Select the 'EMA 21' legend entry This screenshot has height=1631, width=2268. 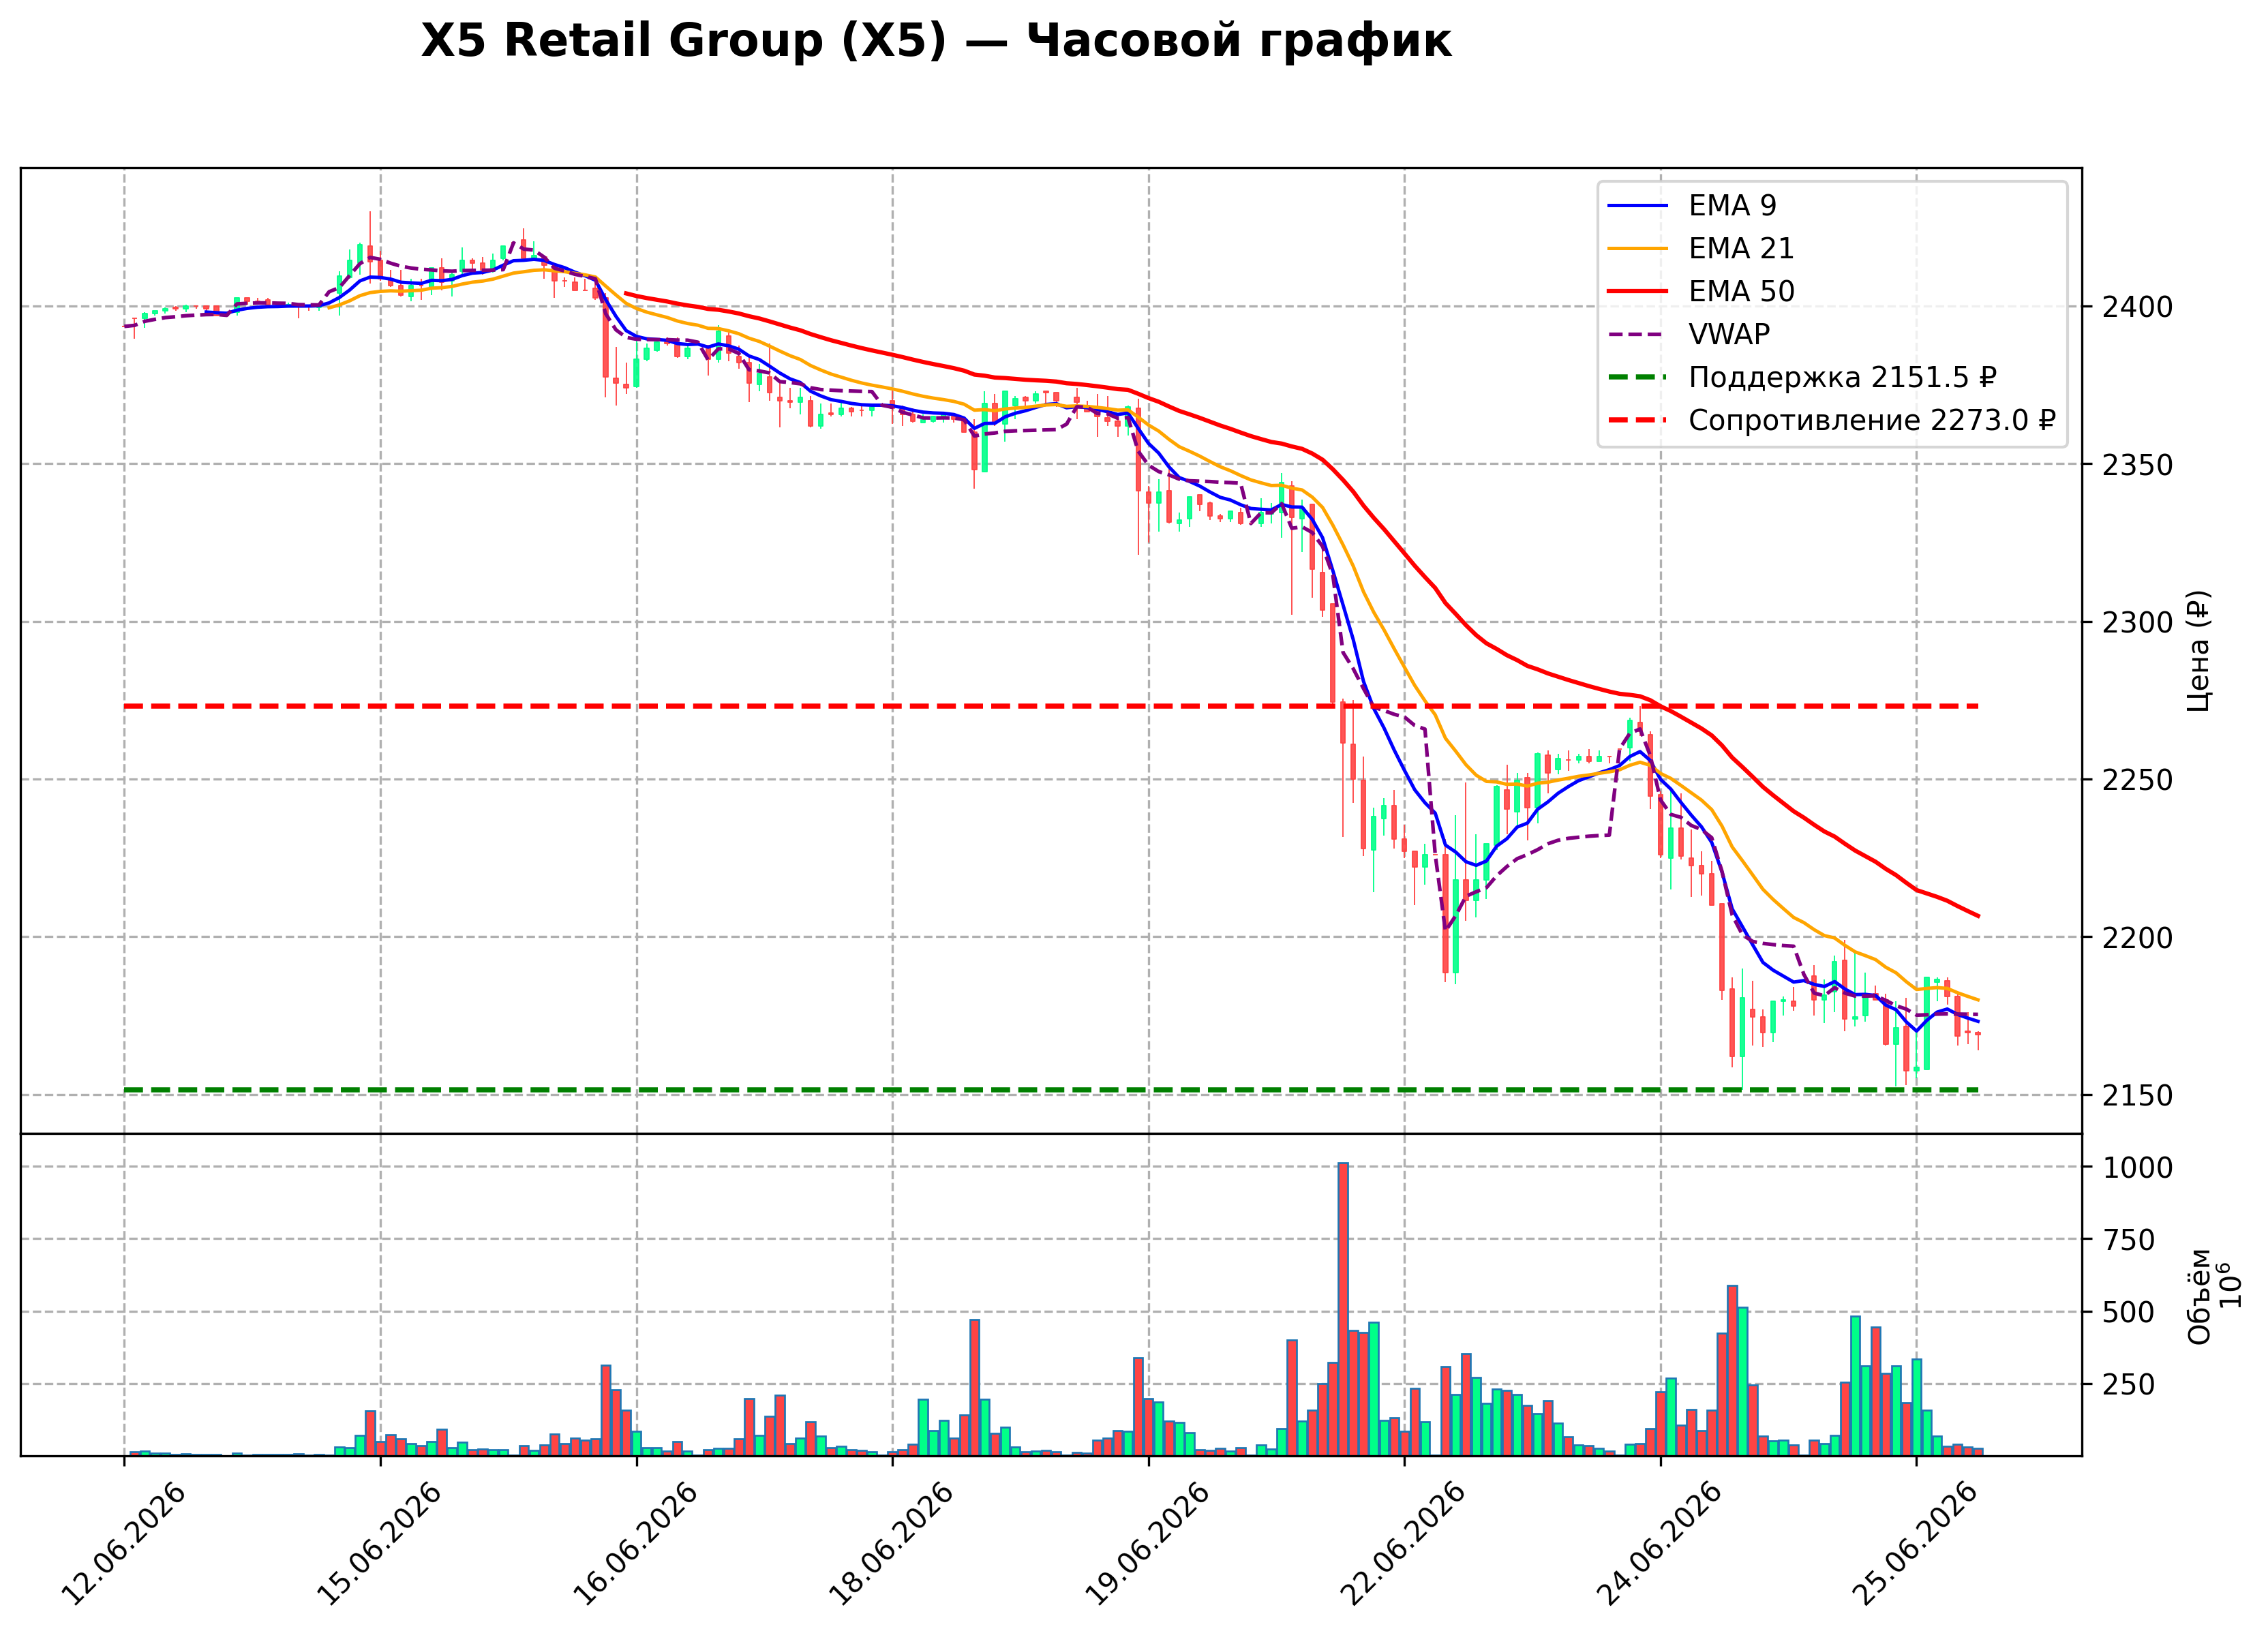1701,248
